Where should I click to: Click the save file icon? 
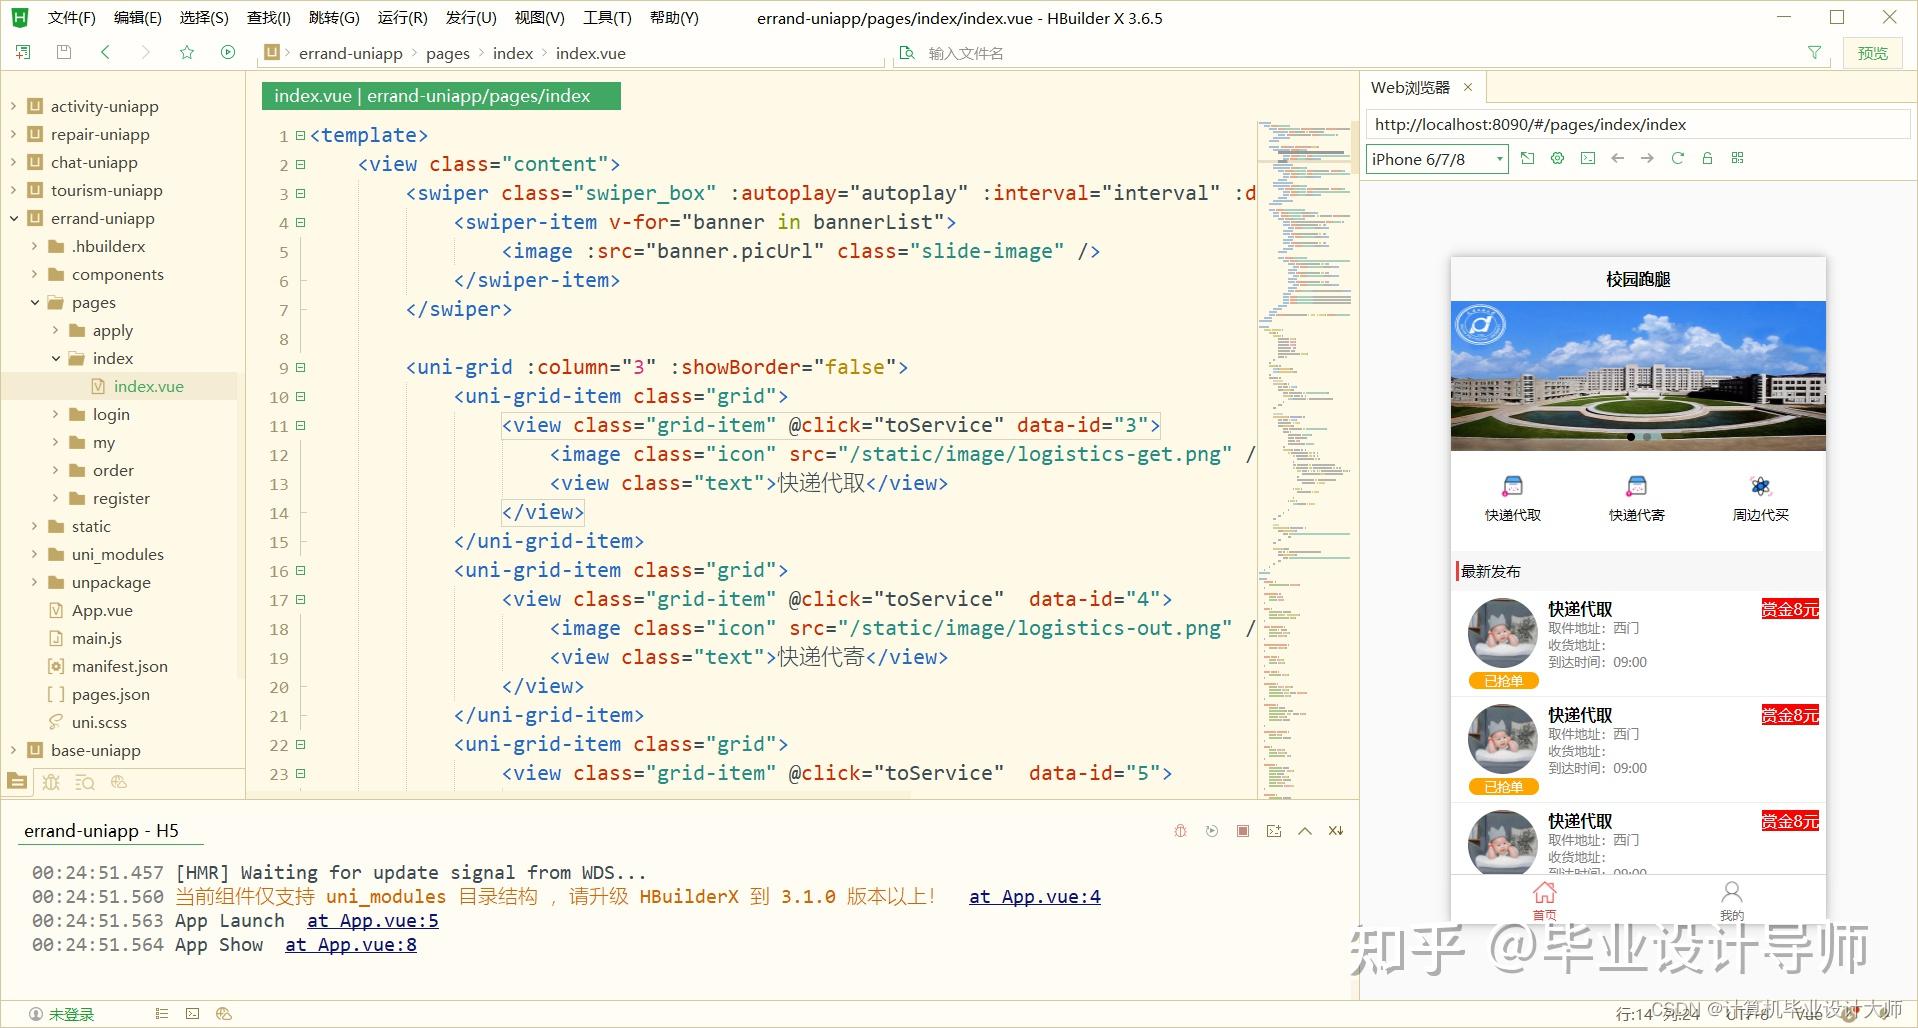pos(64,52)
